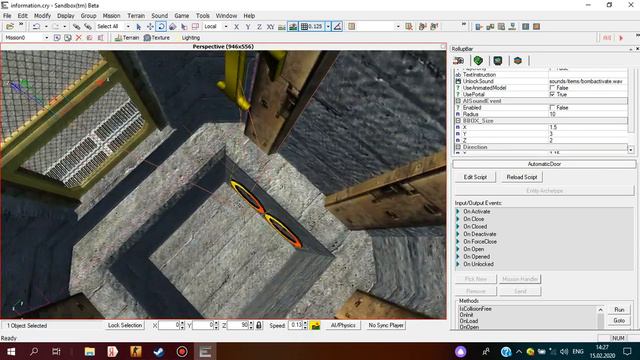Click the Goto method button
The width and height of the screenshot is (640, 360).
click(x=619, y=321)
